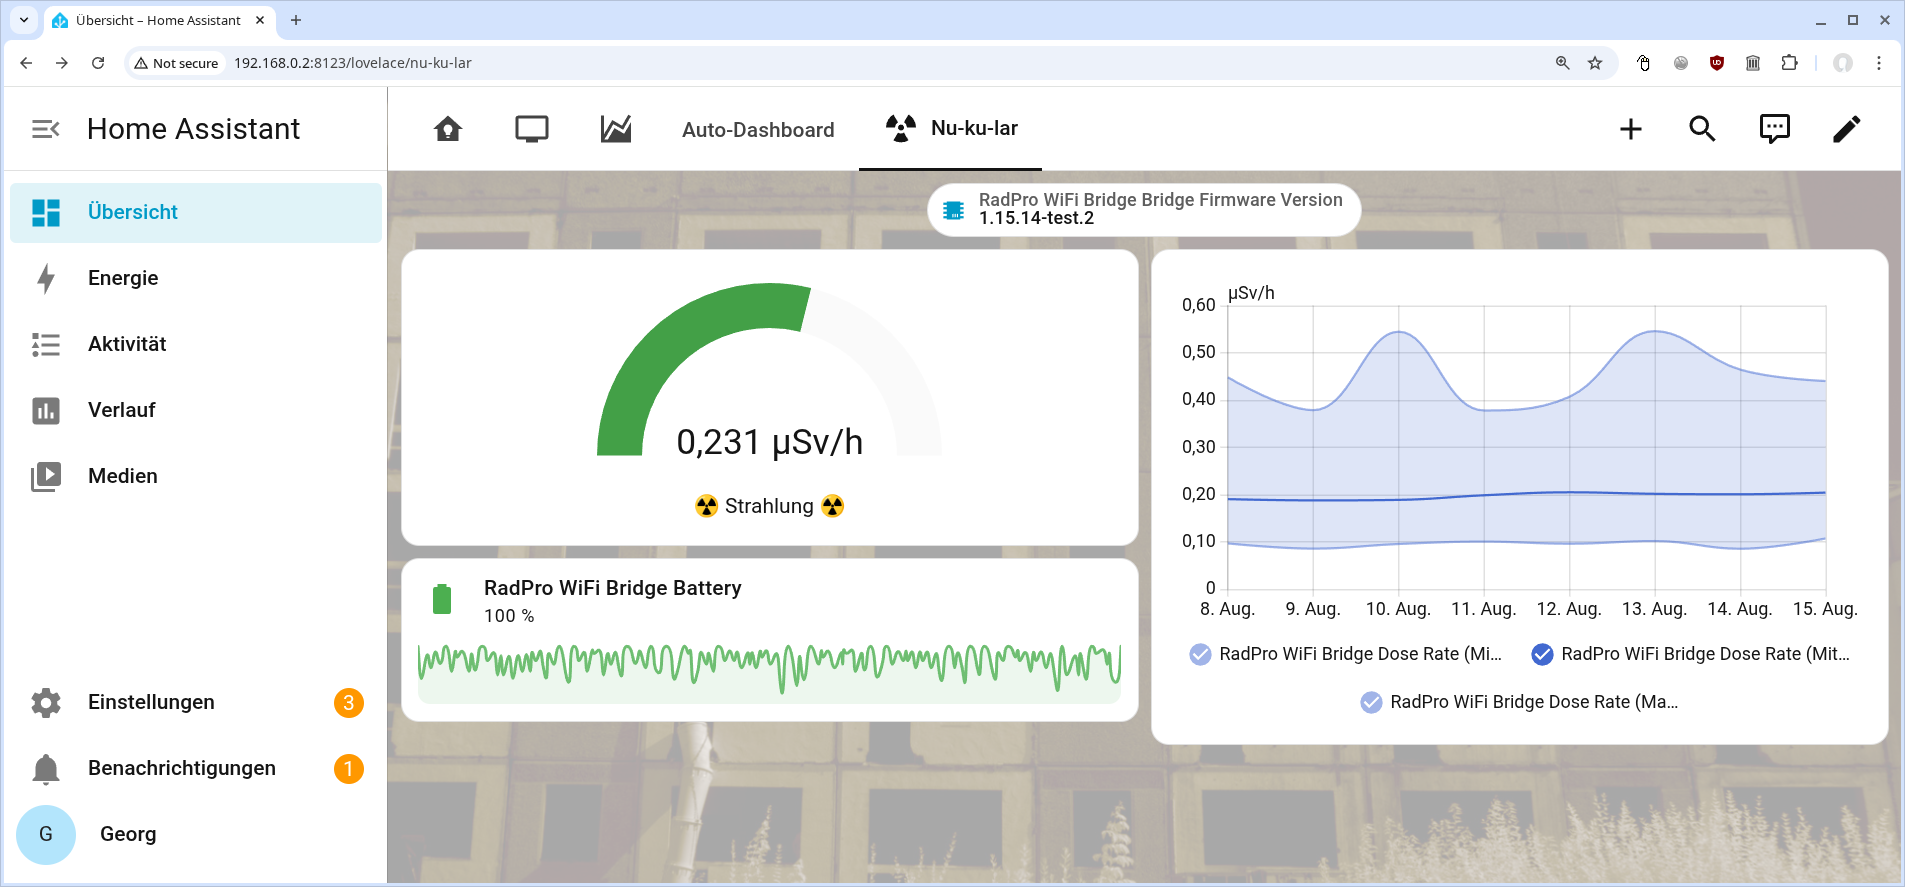Toggle the Dose Rate (Mi... legend entry

pyautogui.click(x=1345, y=654)
